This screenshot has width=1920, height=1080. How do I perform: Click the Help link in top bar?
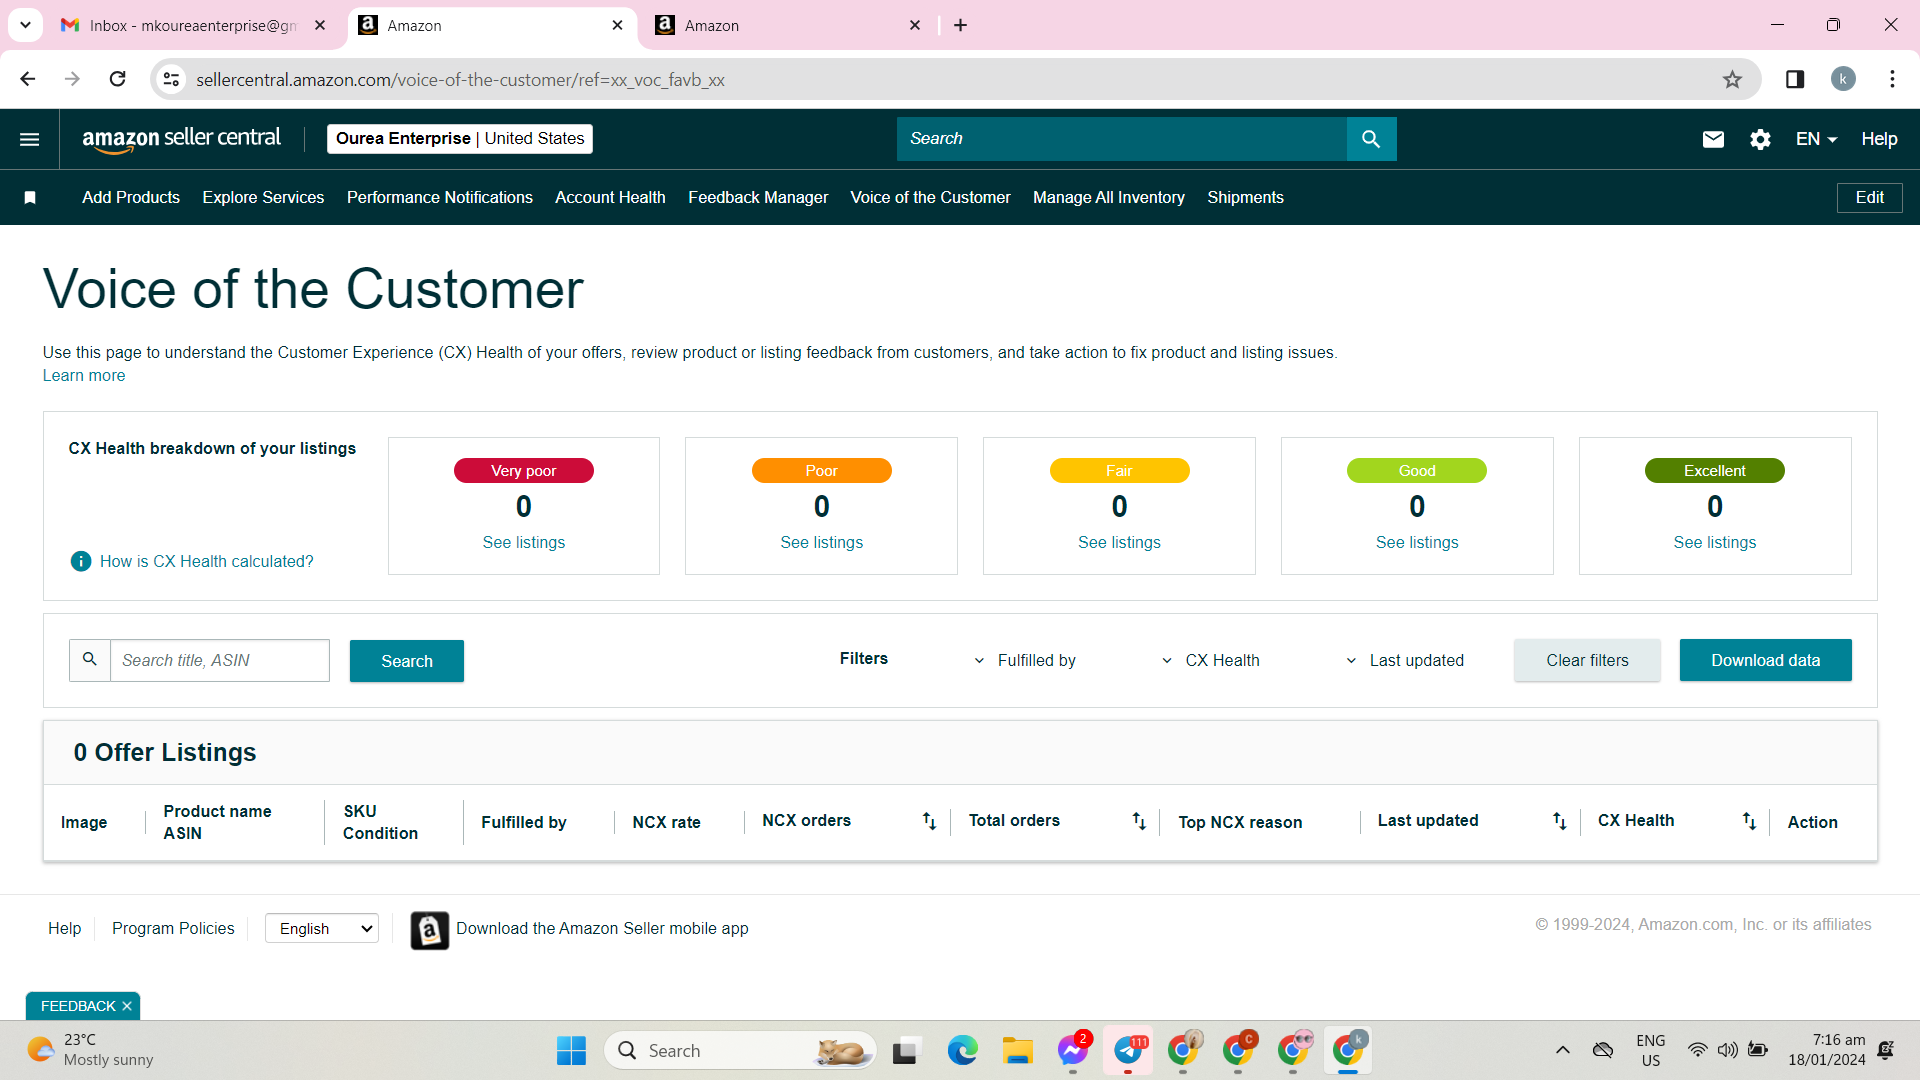pos(1879,139)
